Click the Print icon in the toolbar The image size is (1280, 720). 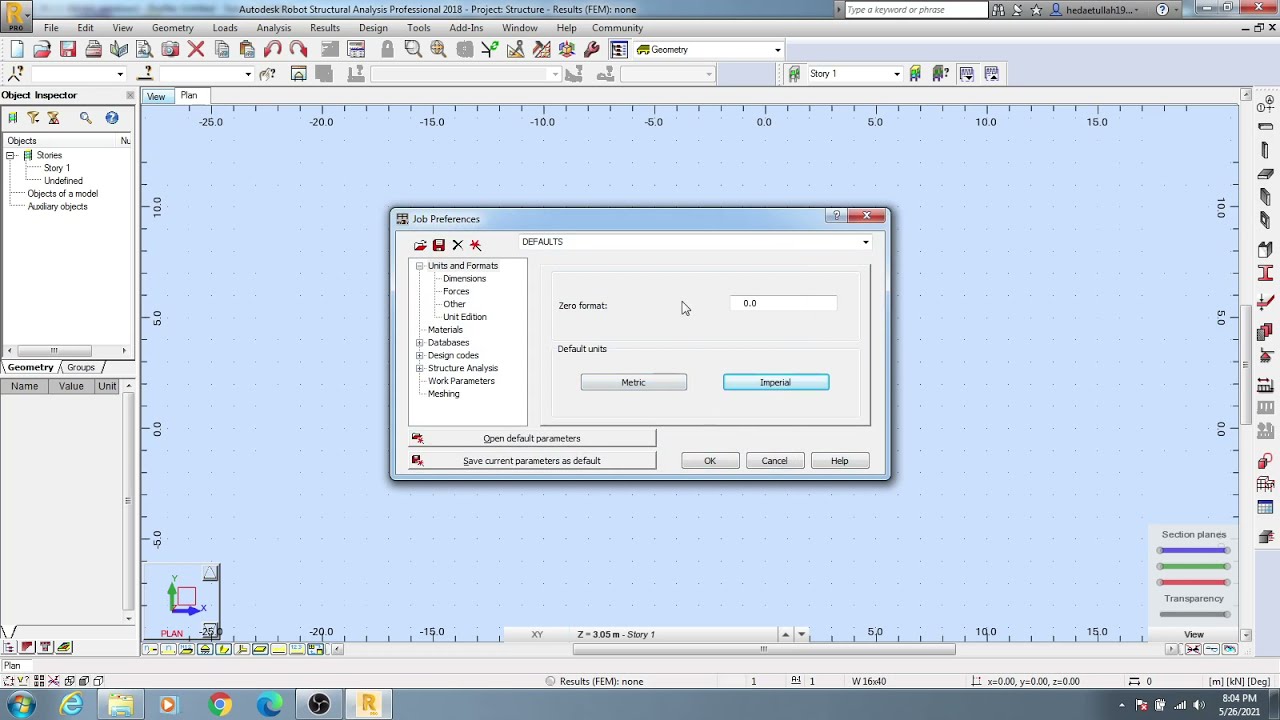(93, 49)
